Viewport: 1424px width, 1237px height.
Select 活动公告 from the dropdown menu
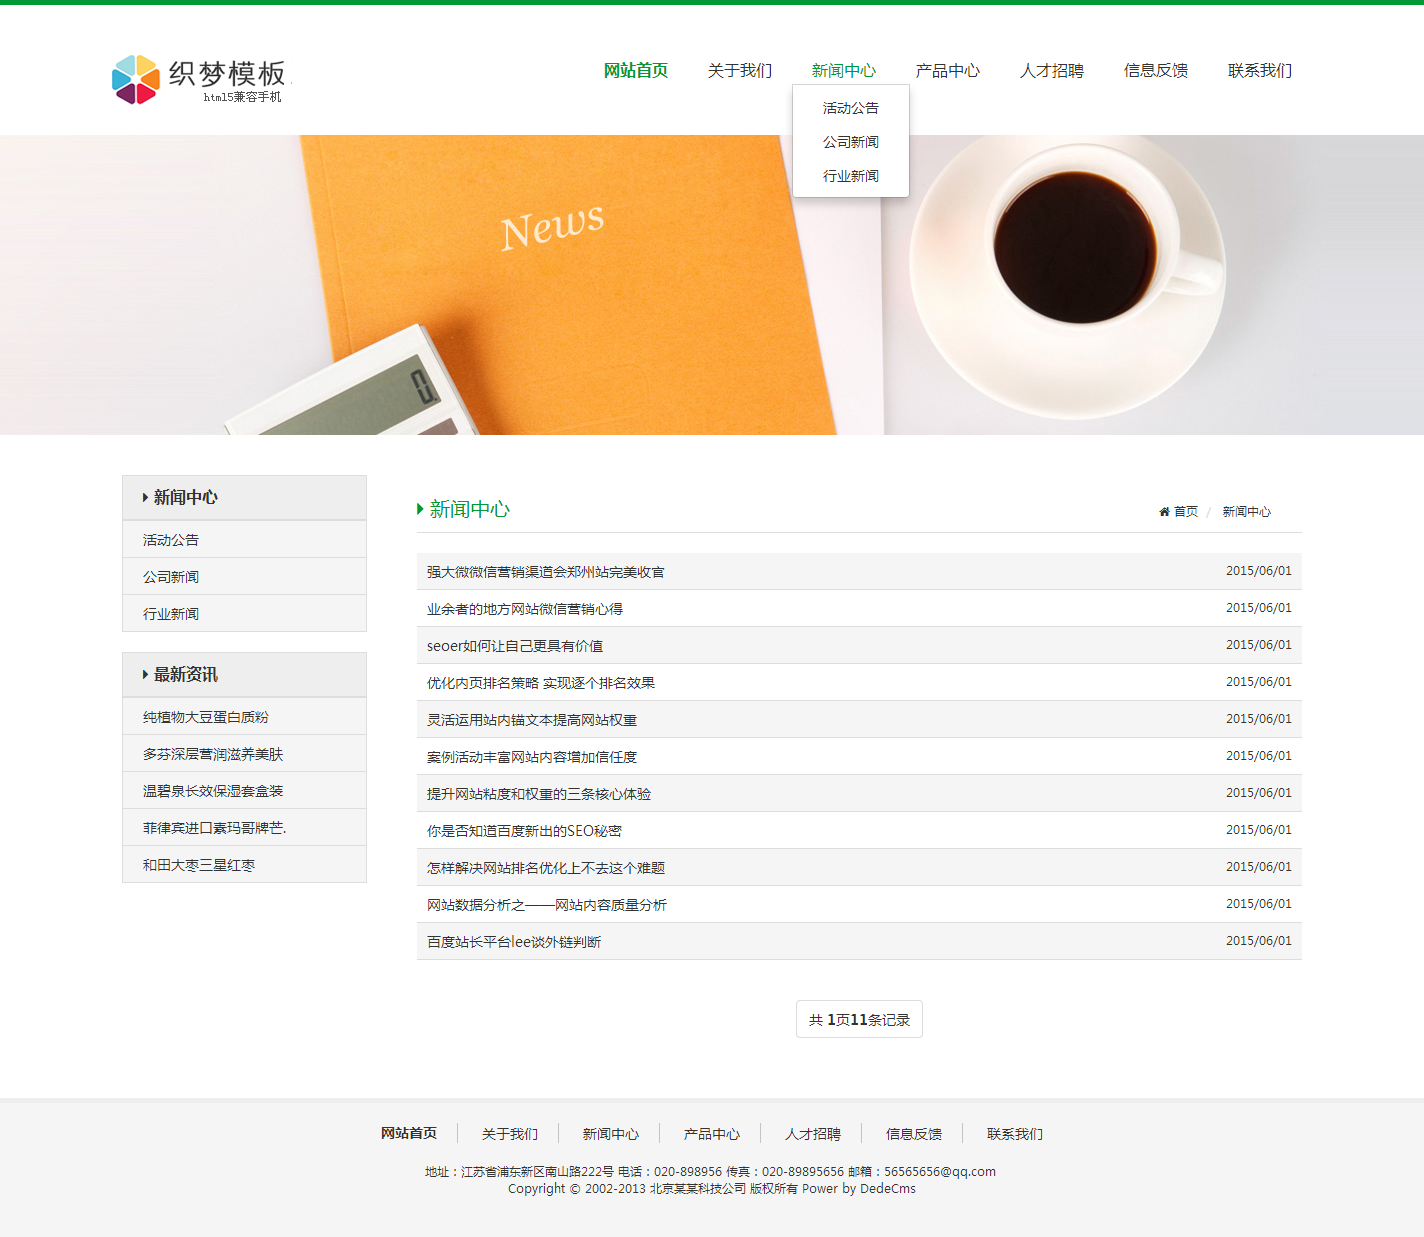pyautogui.click(x=850, y=108)
